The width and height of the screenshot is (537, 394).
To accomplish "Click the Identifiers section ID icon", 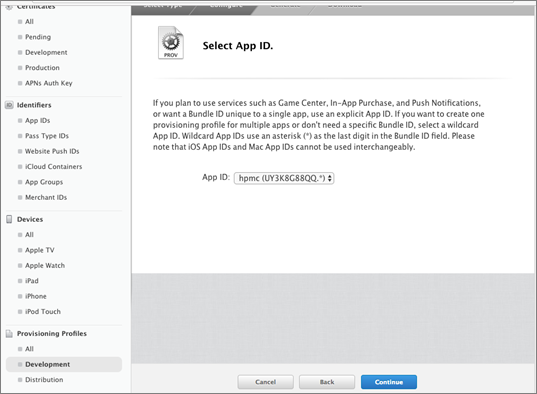I will (9, 105).
